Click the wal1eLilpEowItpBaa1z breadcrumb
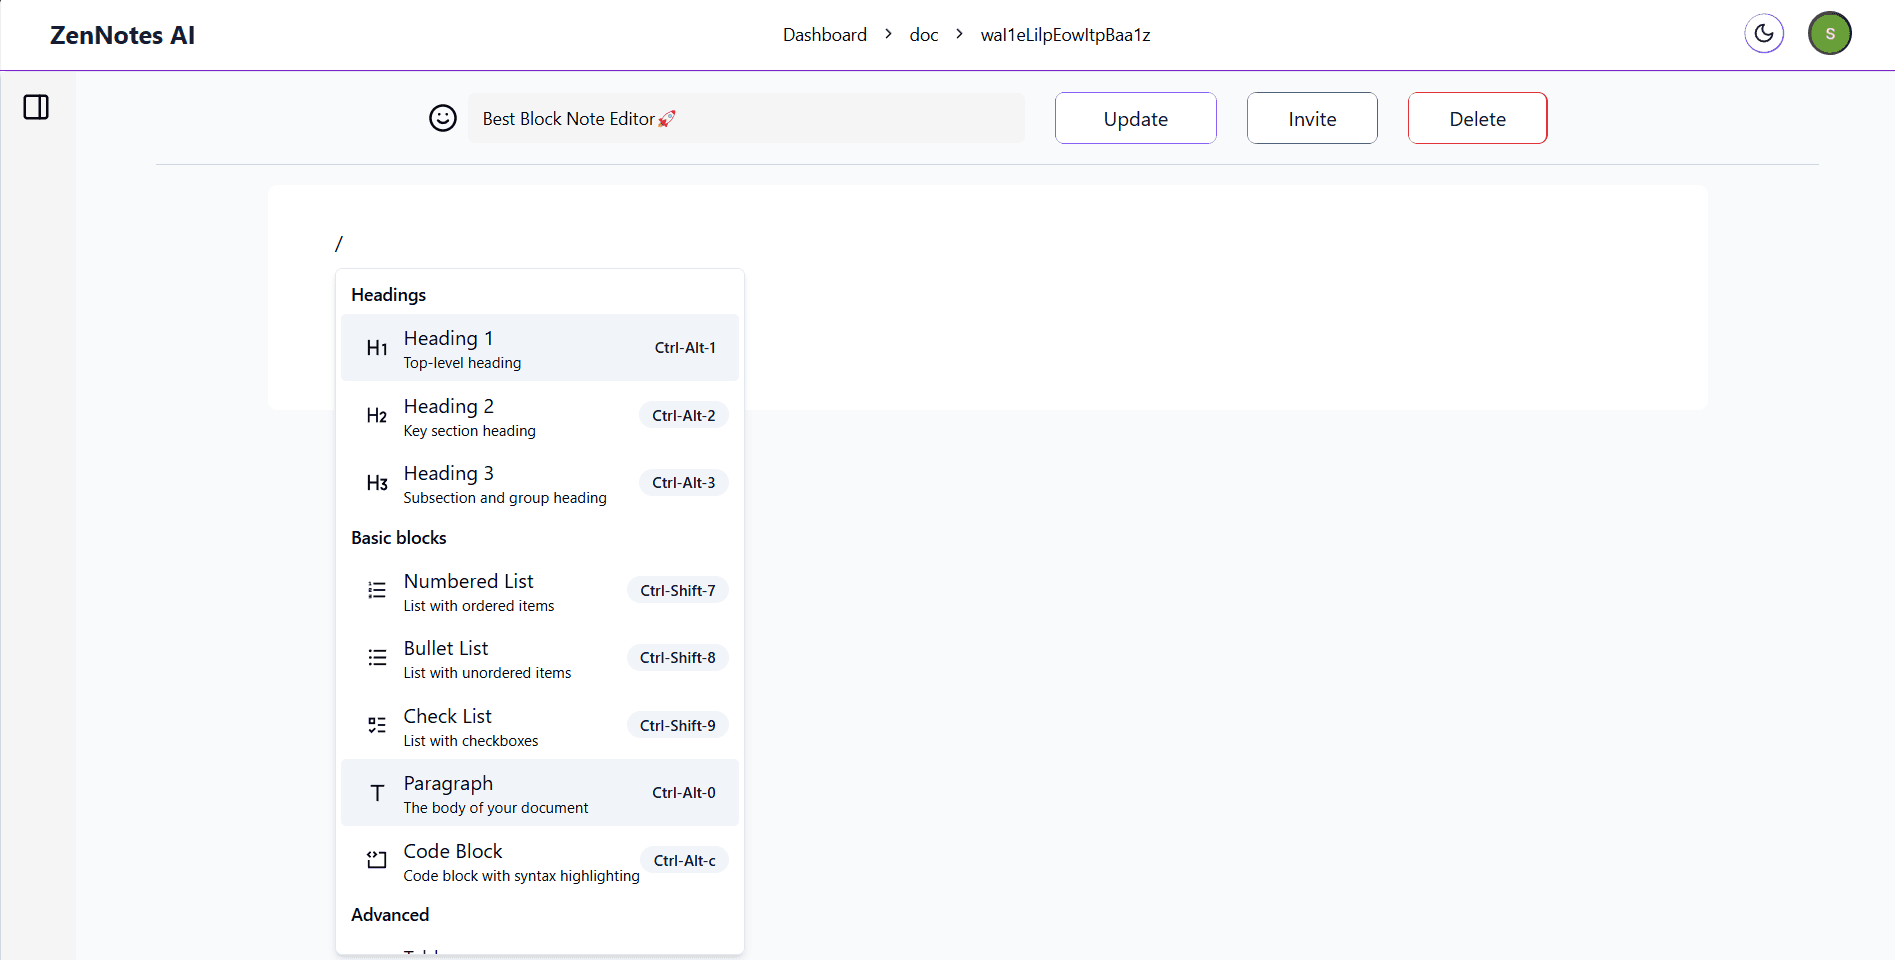Viewport: 1895px width, 960px height. click(1066, 35)
